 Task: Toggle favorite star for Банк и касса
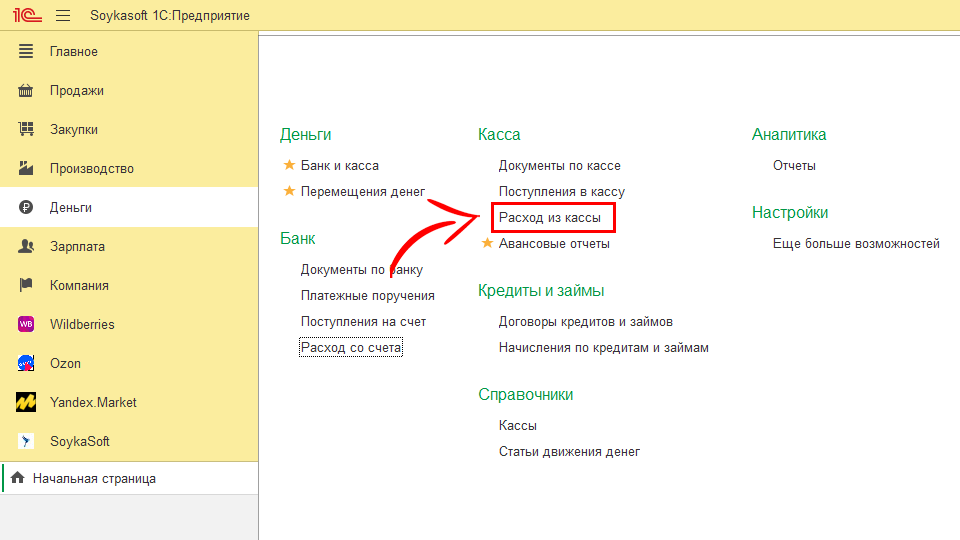[x=289, y=165]
